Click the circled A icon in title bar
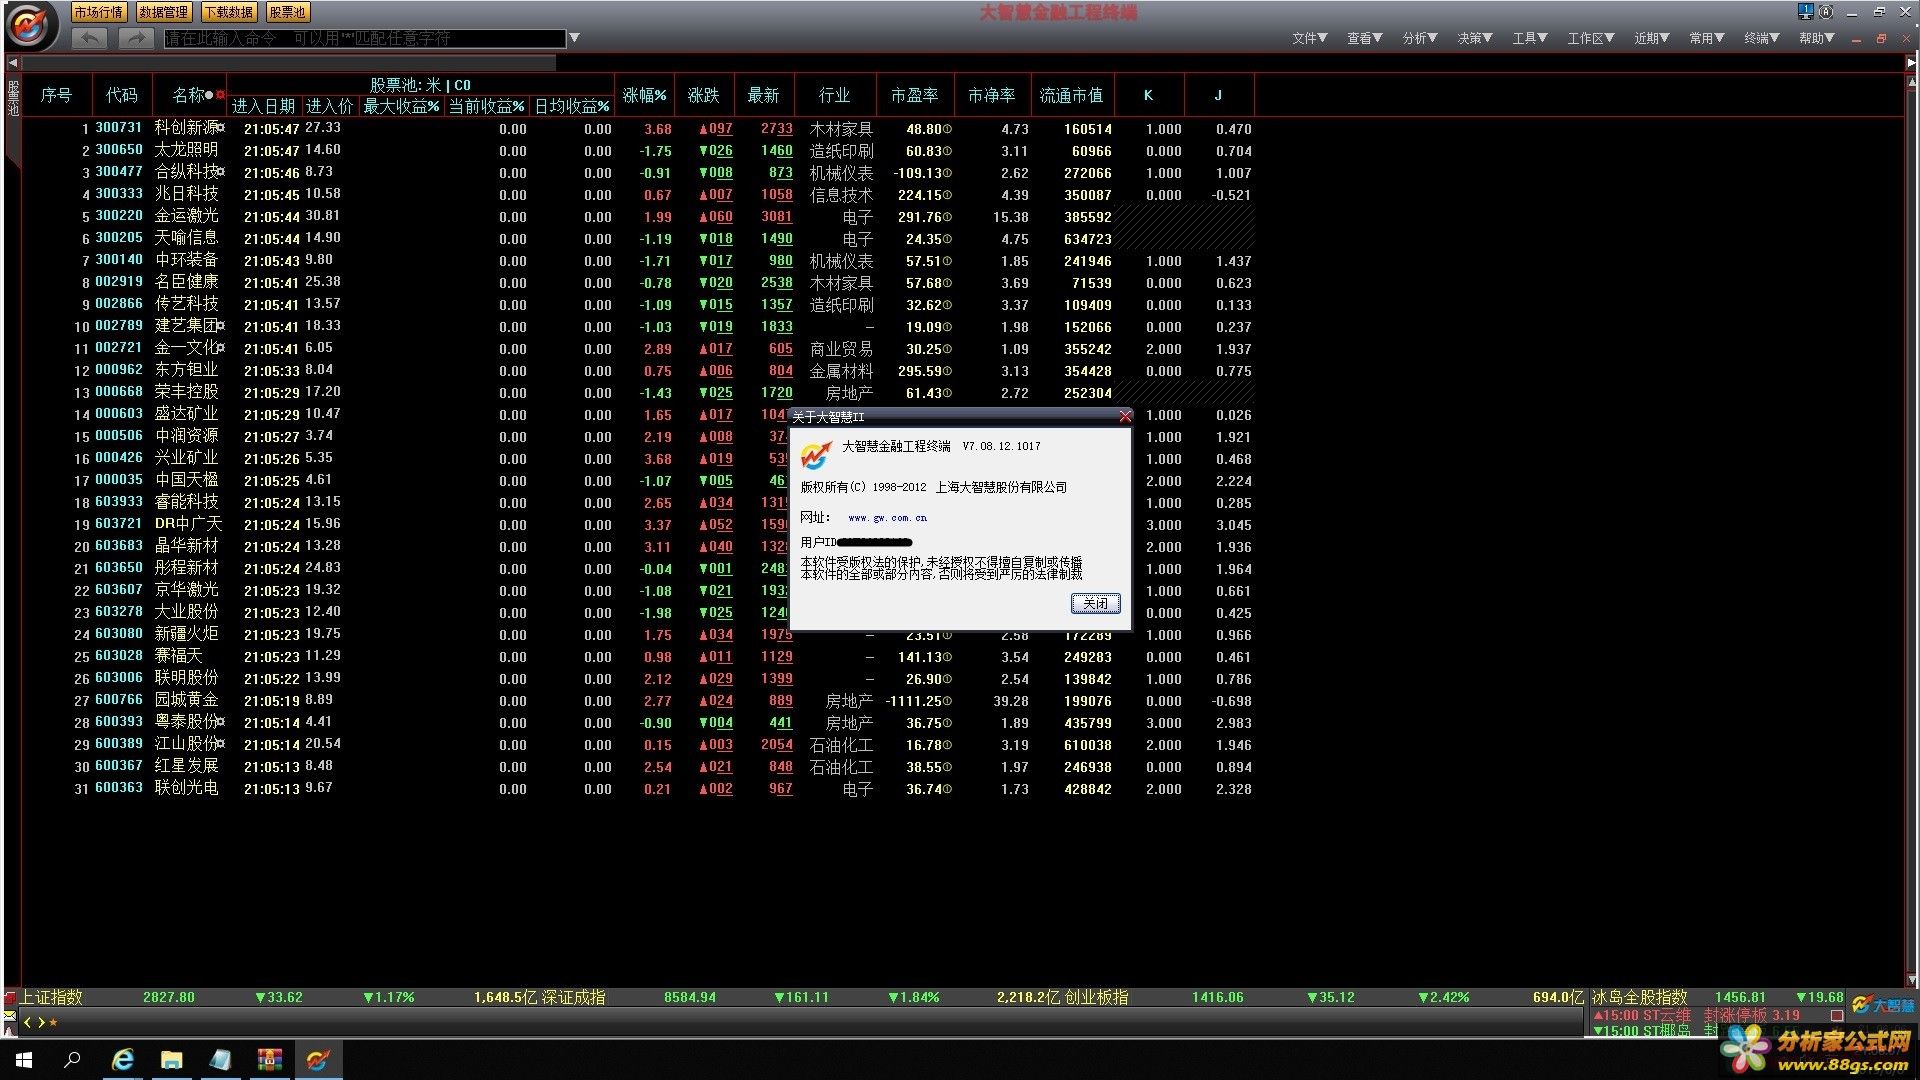This screenshot has width=1920, height=1080. pyautogui.click(x=1825, y=12)
